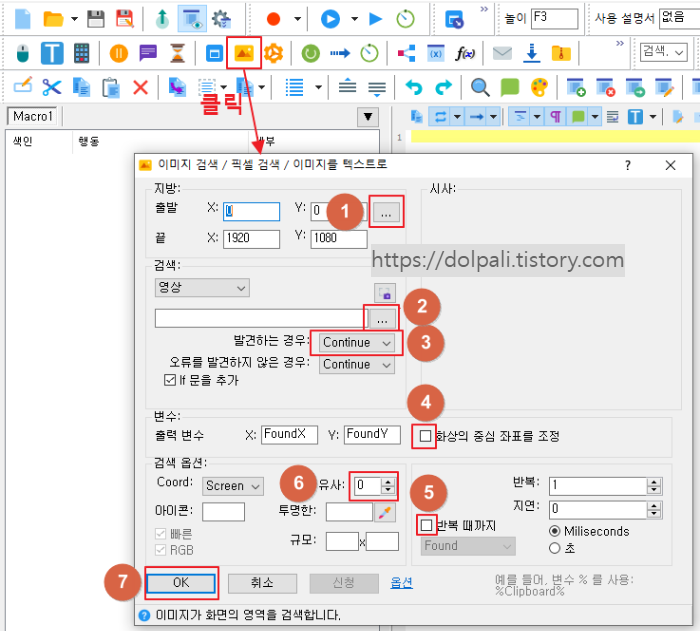Screen dimensions: 700x631
Task: Click the region select ... button next to Y
Action: tap(386, 212)
